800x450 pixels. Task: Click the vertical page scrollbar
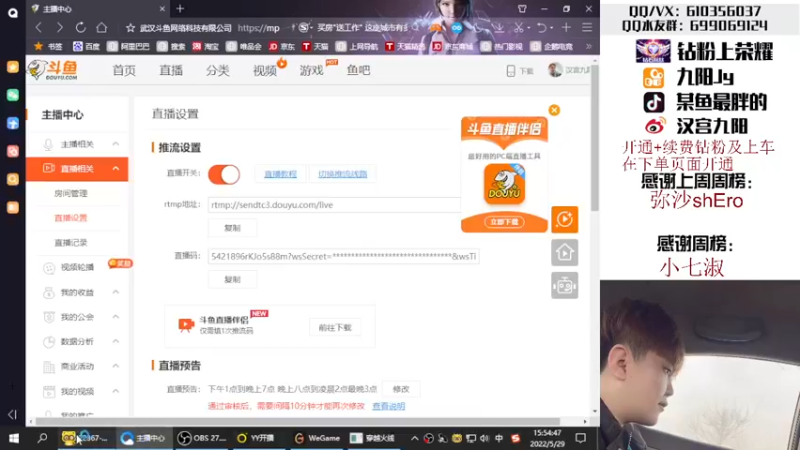(x=595, y=138)
